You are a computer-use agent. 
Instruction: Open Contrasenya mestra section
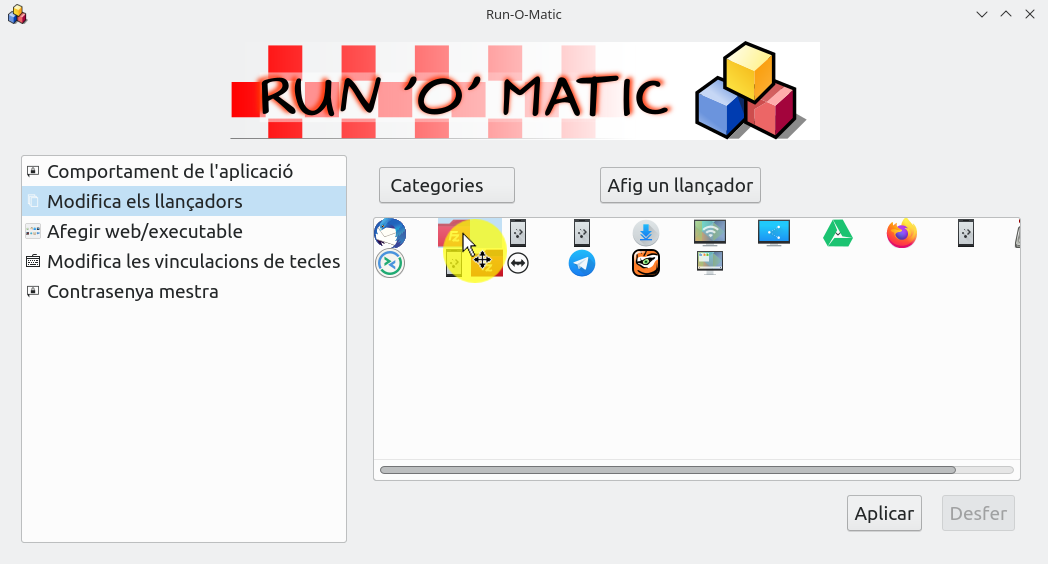184,291
